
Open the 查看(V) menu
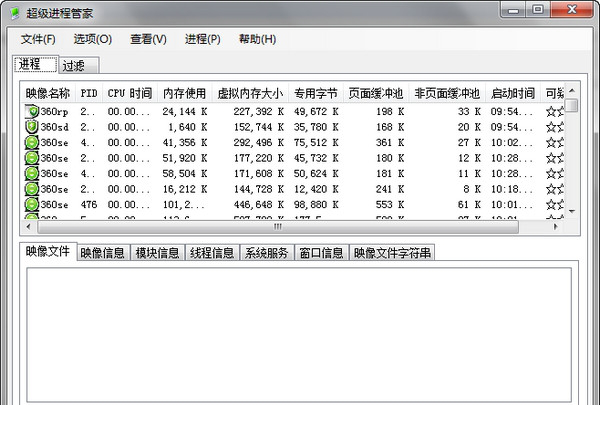(x=148, y=39)
